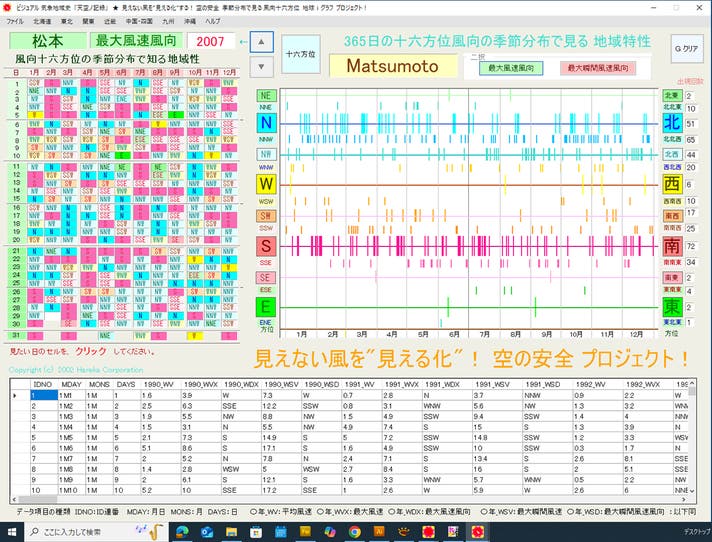Click the yellow 西 kanji label

point(672,184)
